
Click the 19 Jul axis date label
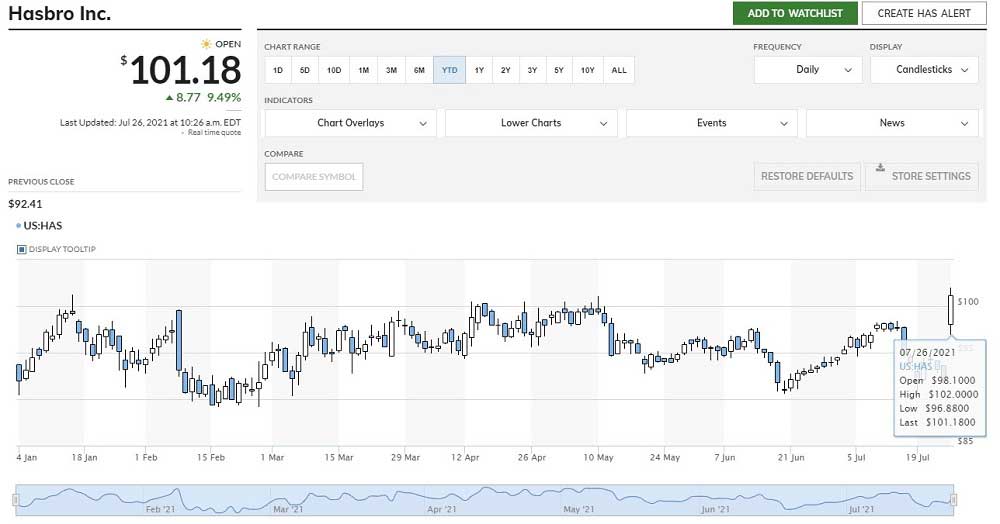coord(918,457)
